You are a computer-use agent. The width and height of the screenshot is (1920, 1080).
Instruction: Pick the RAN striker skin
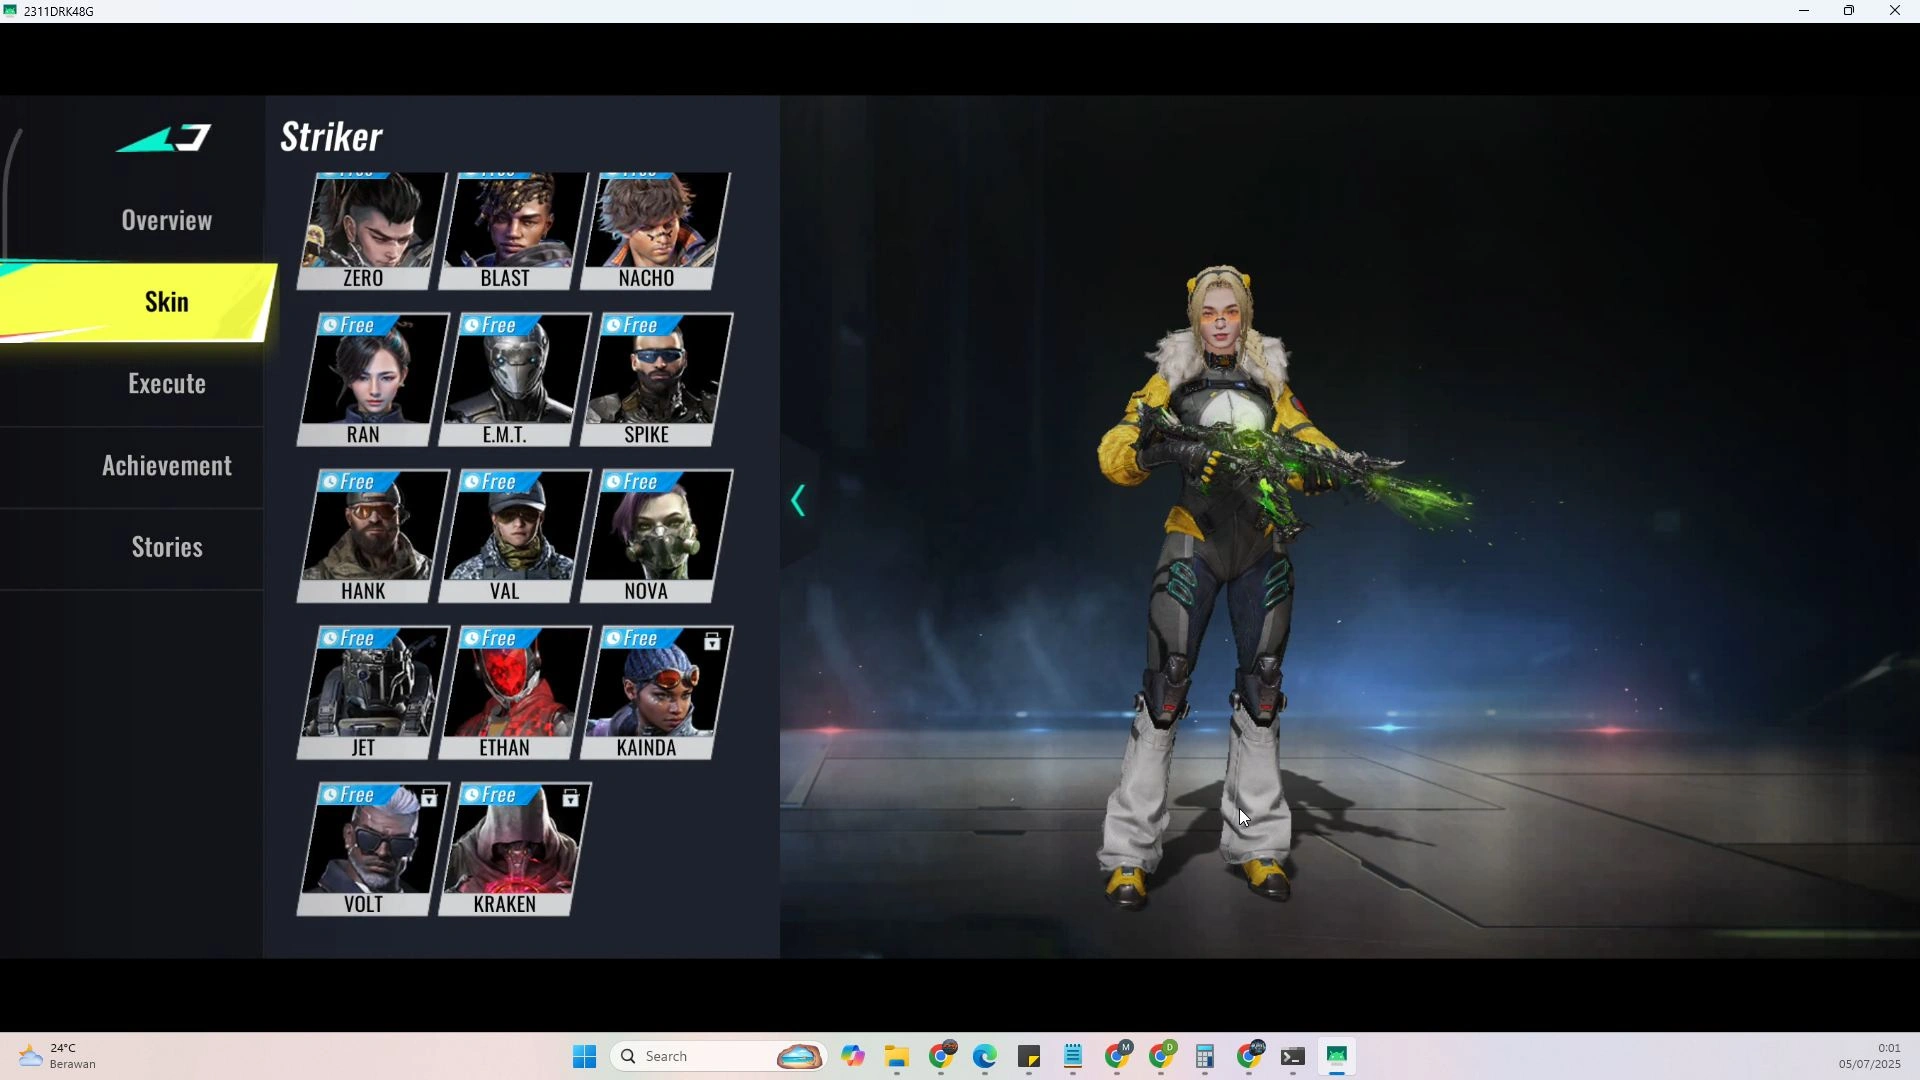click(367, 379)
